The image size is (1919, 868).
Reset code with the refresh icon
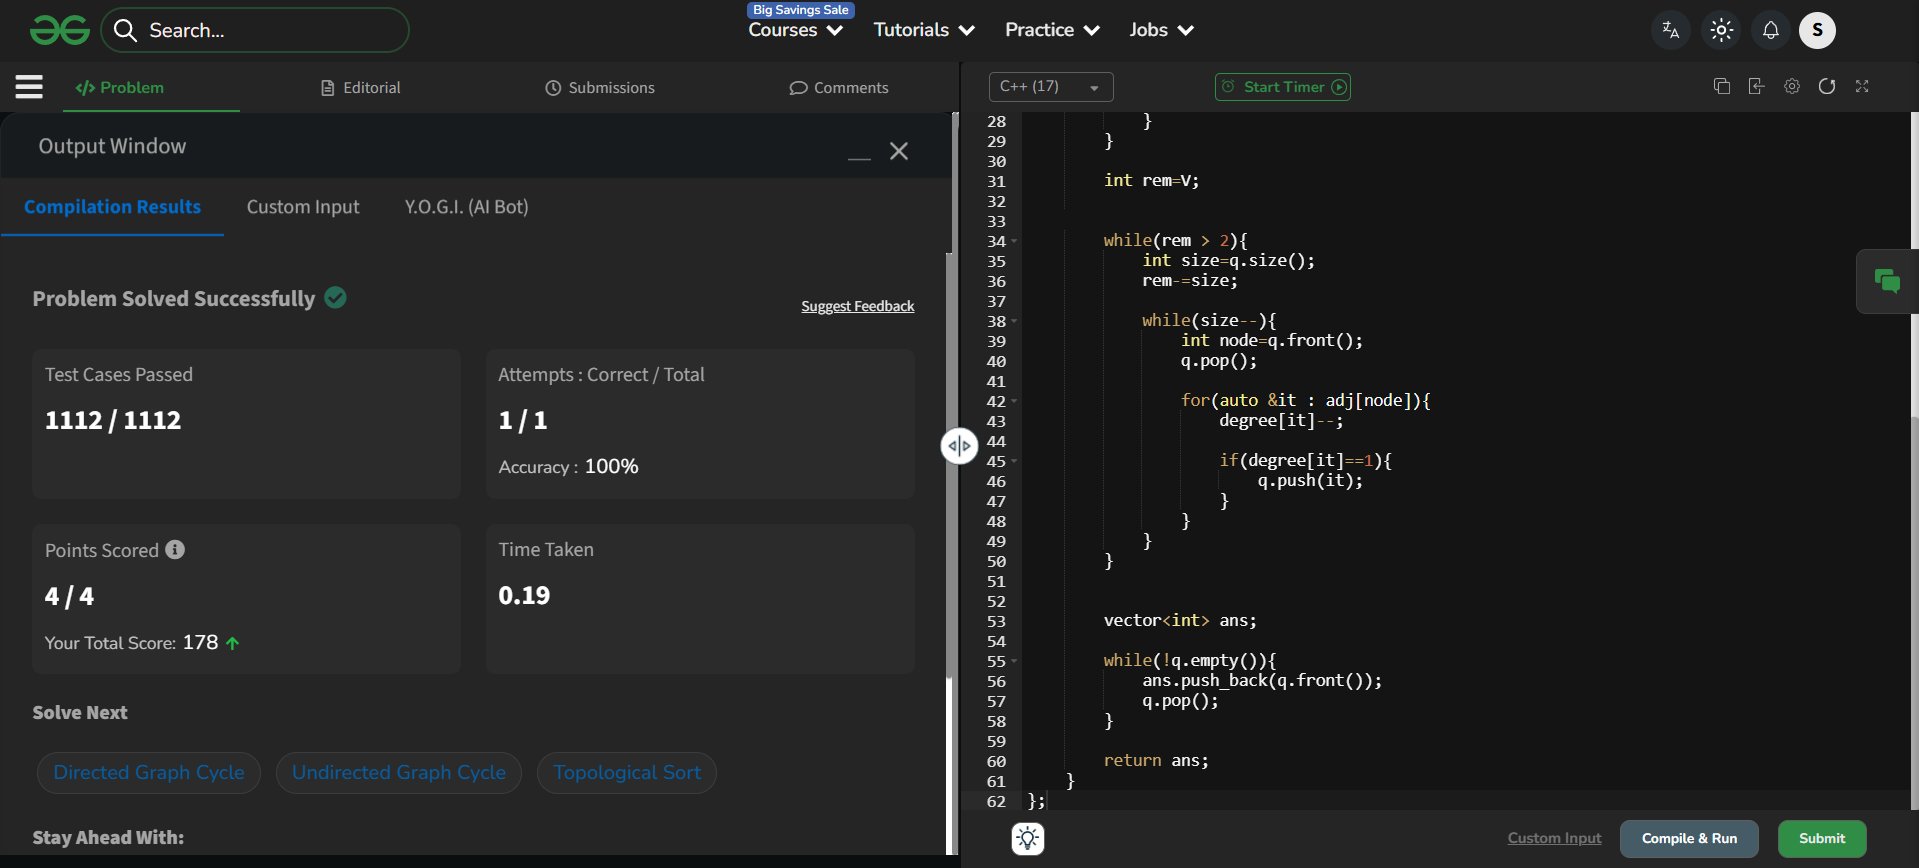(1826, 86)
